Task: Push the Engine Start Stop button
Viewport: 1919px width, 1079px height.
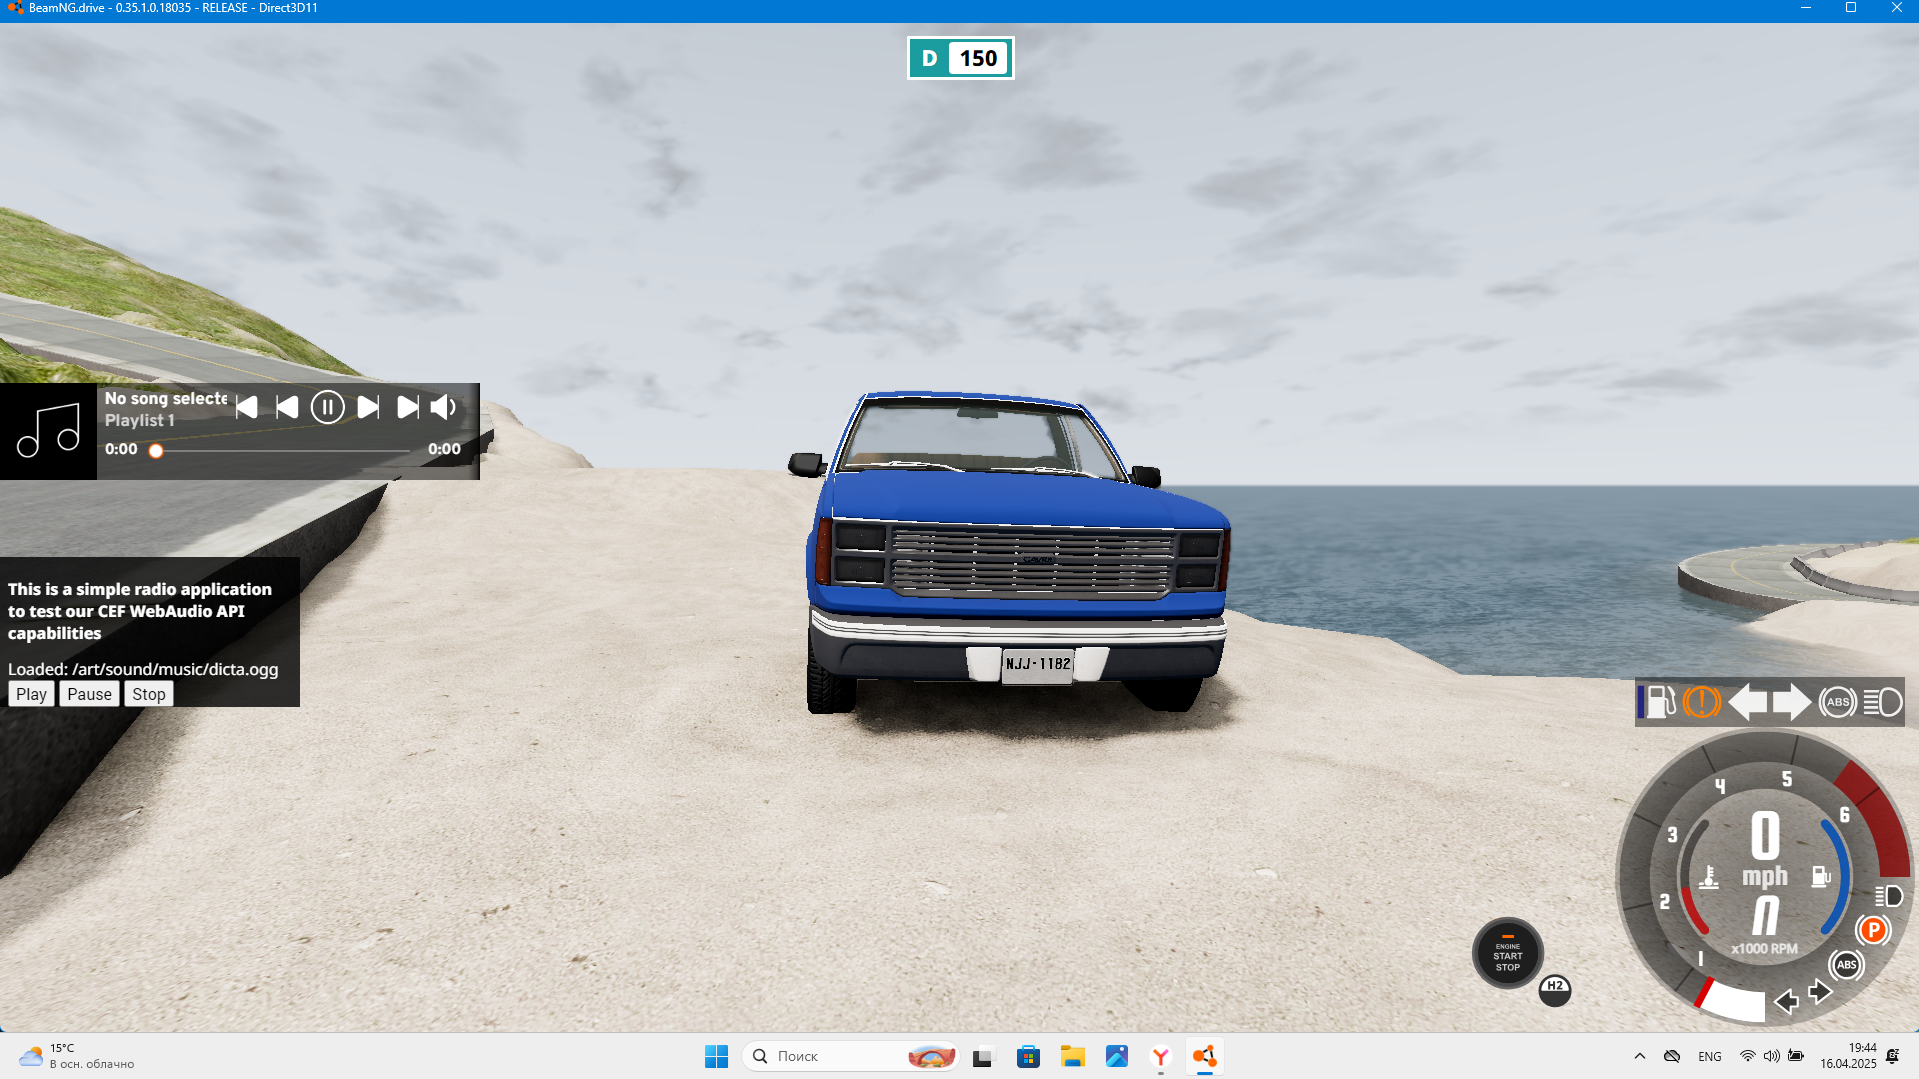Action: click(x=1508, y=953)
